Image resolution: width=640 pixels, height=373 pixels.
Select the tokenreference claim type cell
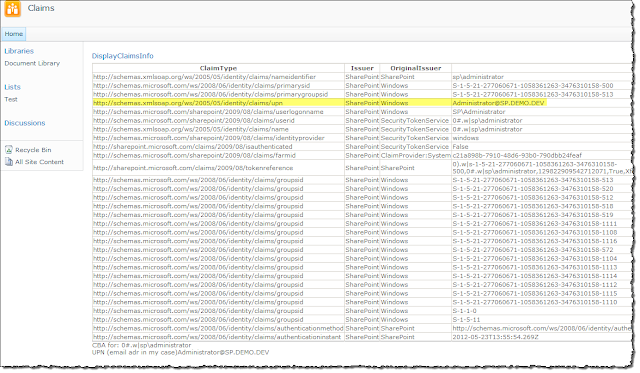218,168
